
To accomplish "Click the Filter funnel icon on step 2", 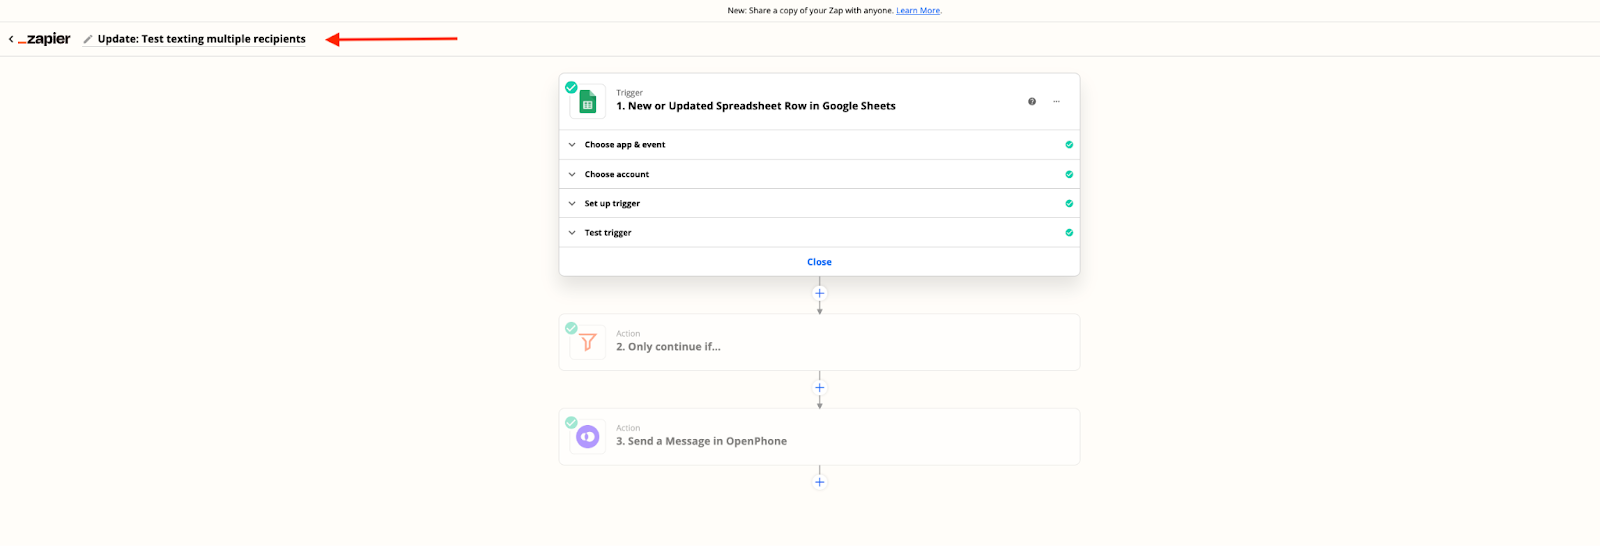I will point(588,343).
